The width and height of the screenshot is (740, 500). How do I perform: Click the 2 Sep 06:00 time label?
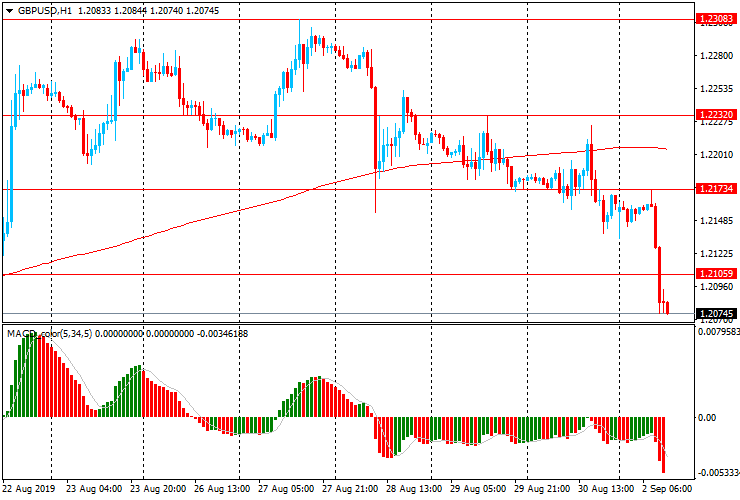pos(667,489)
